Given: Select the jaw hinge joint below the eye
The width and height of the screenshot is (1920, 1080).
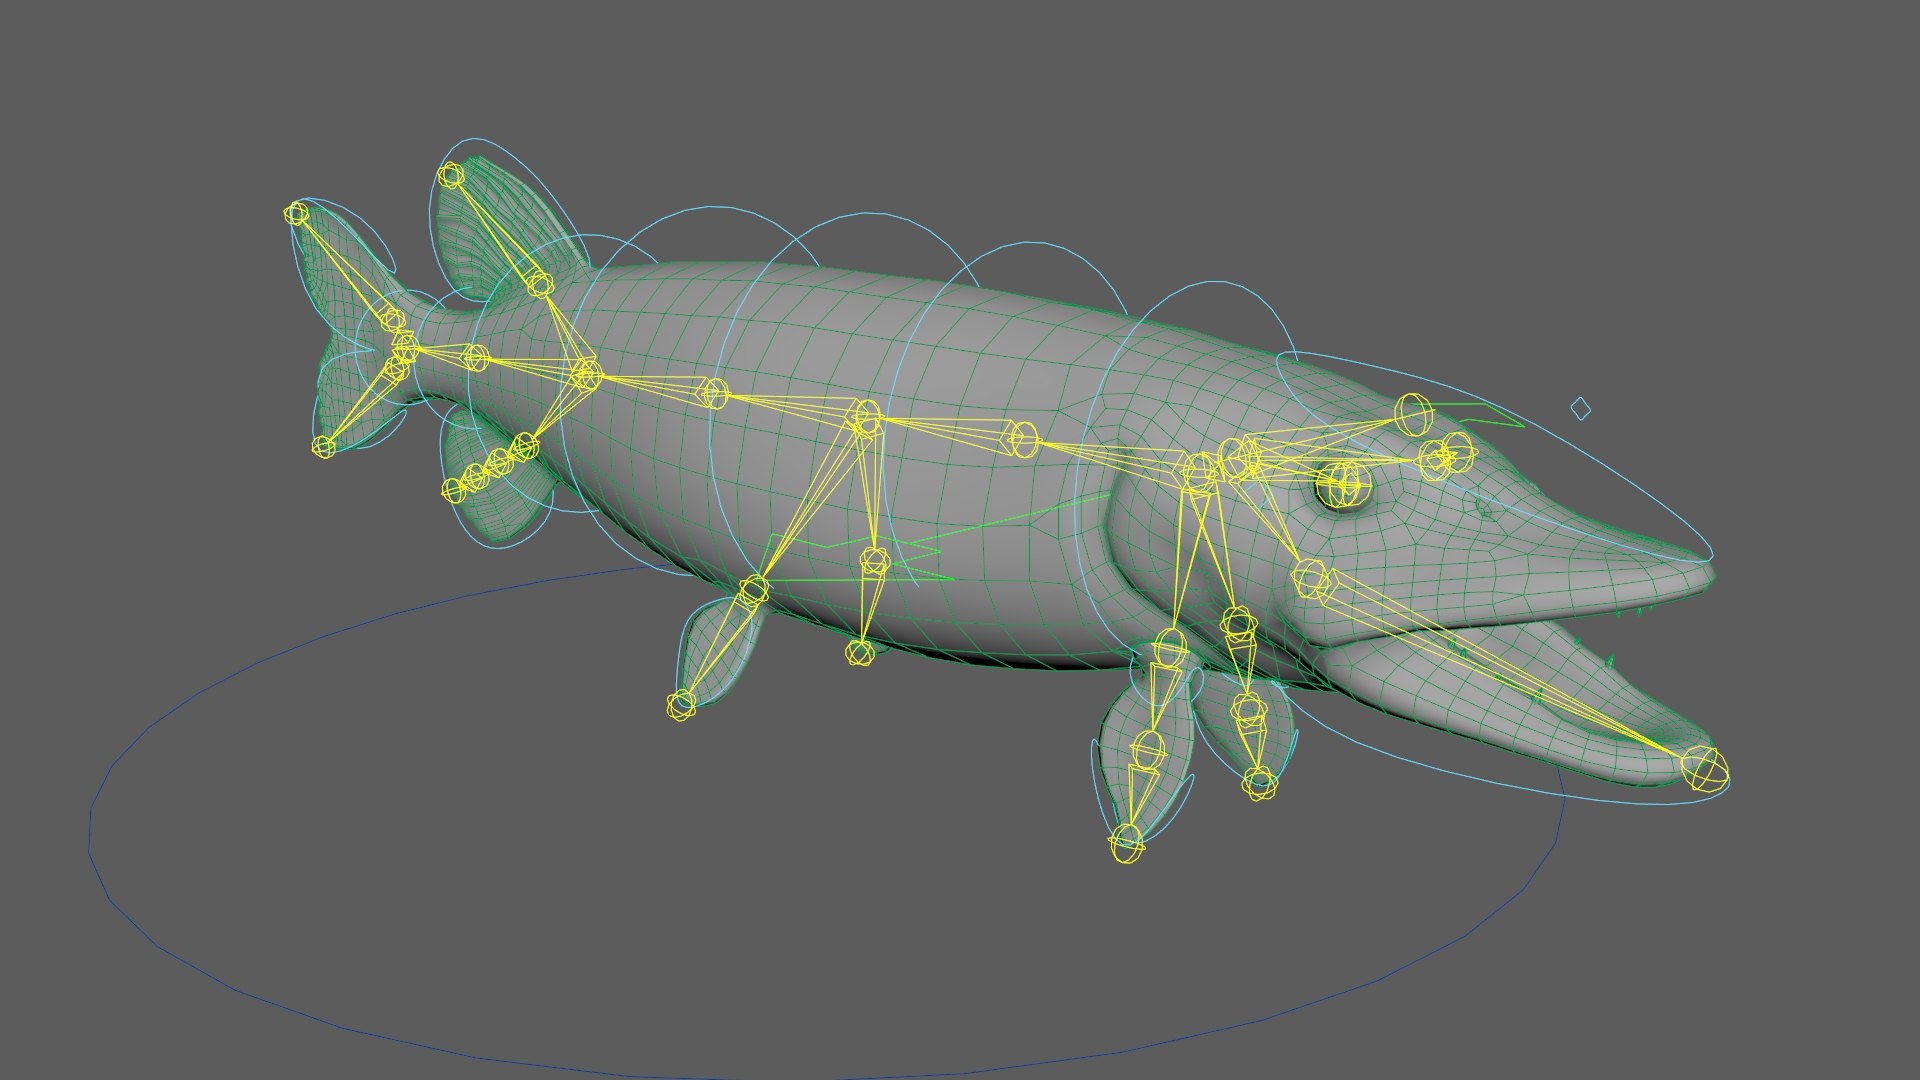Looking at the screenshot, I should (1310, 577).
